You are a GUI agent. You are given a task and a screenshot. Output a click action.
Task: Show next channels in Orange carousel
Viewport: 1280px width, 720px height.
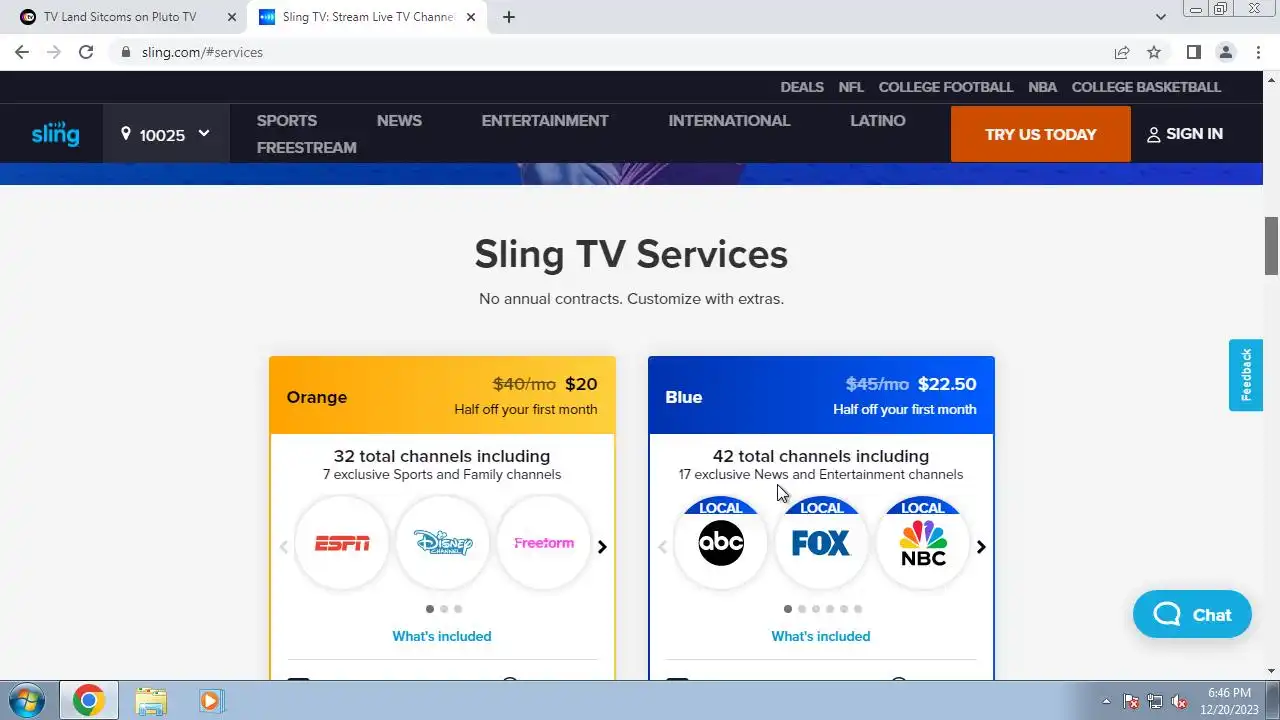point(602,547)
